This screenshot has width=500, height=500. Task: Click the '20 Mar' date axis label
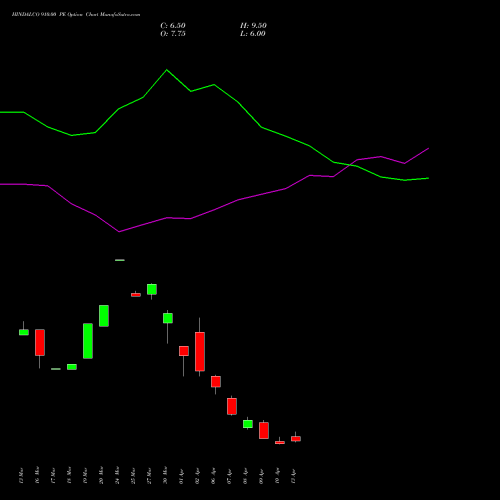point(101,475)
